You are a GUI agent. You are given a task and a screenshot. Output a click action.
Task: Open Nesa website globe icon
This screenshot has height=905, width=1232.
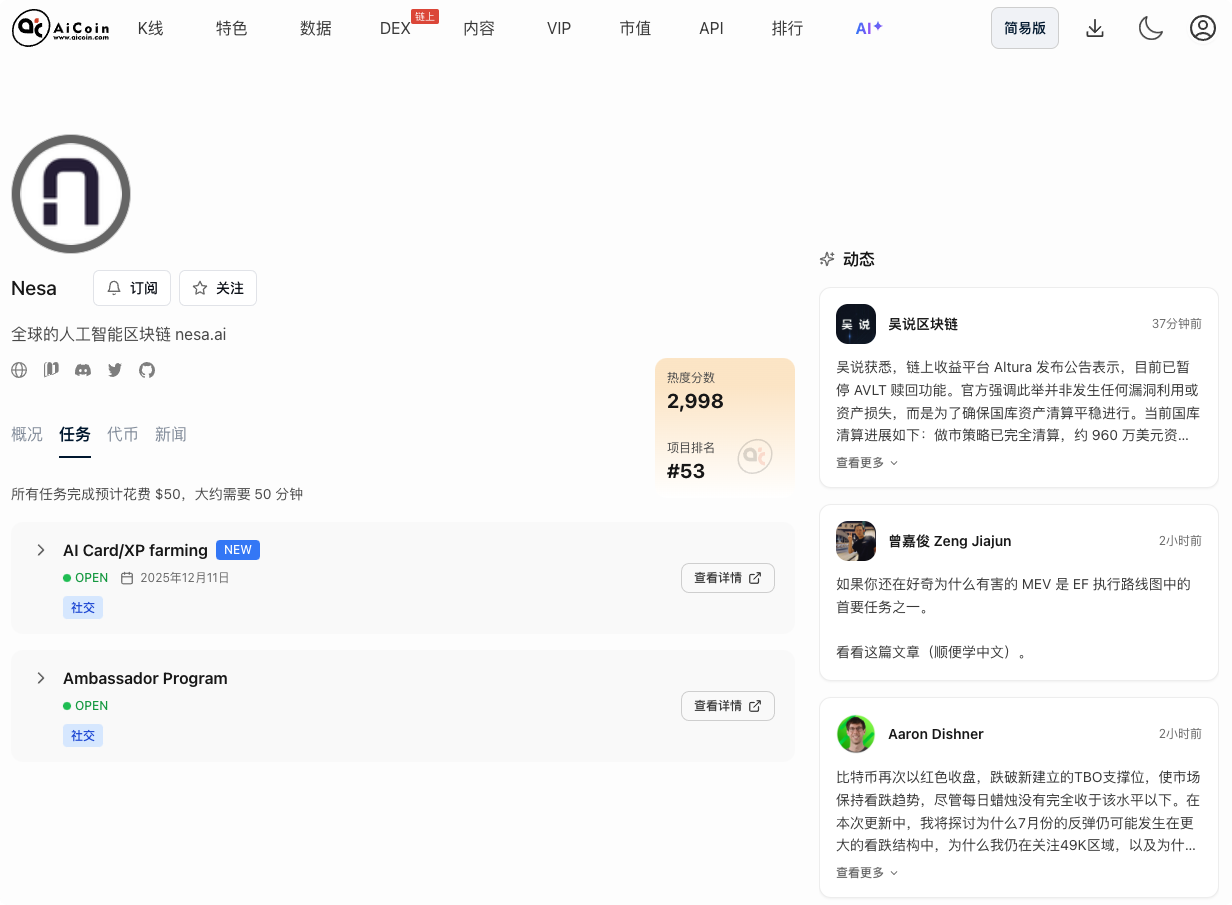[19, 370]
